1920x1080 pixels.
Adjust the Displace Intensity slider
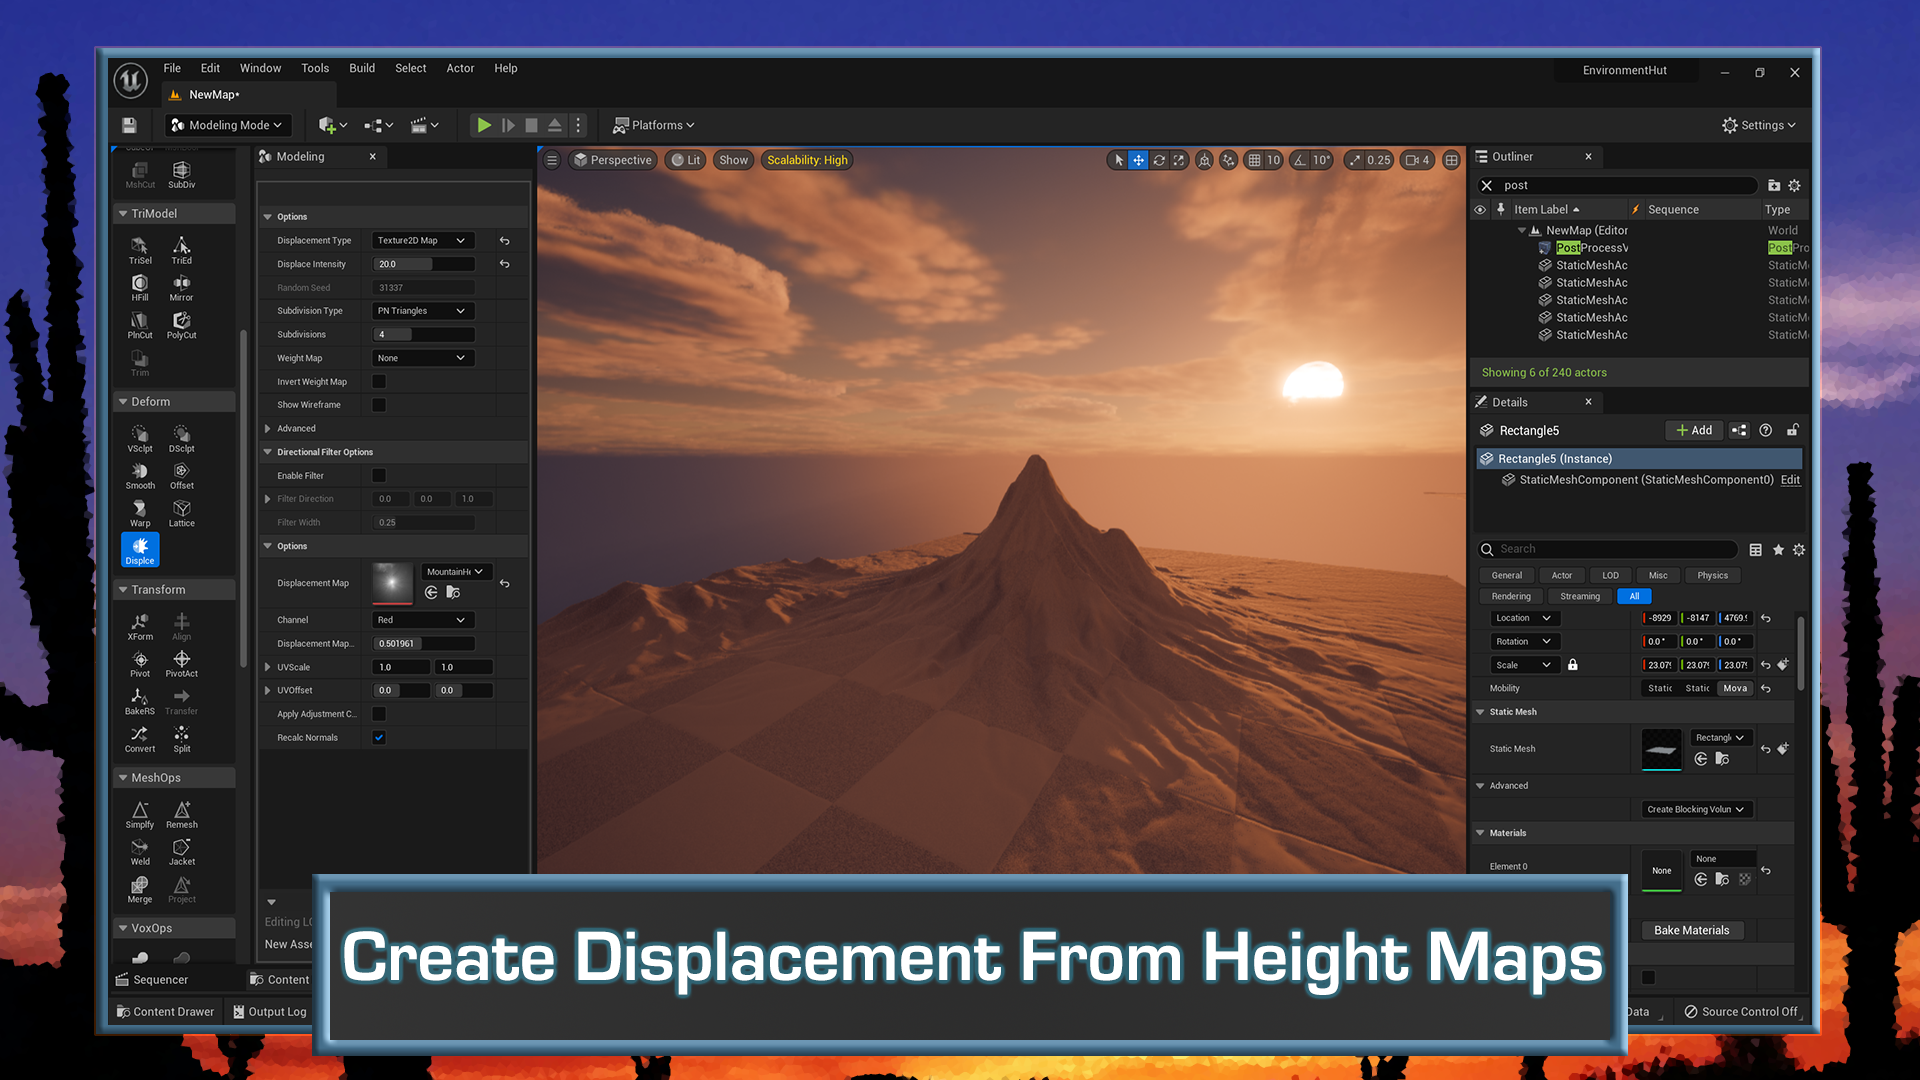point(424,265)
